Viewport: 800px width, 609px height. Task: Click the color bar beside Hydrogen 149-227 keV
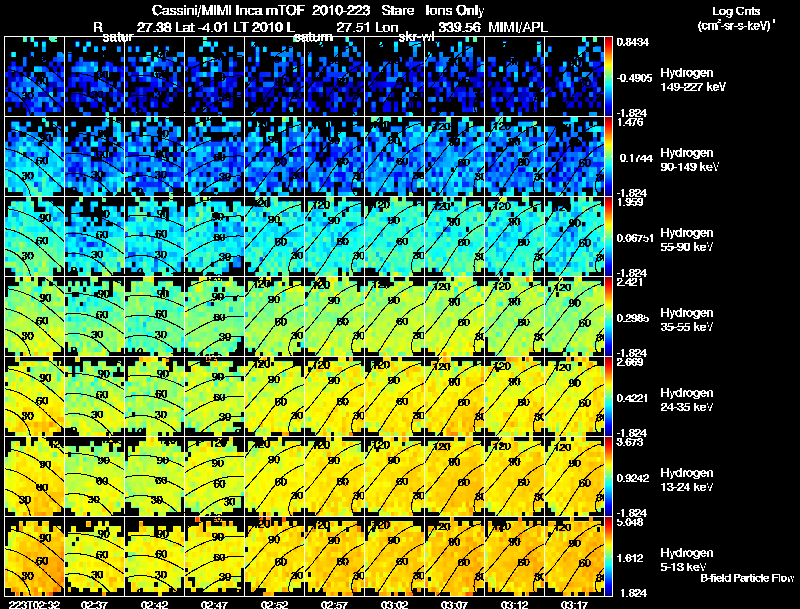pyautogui.click(x=608, y=77)
